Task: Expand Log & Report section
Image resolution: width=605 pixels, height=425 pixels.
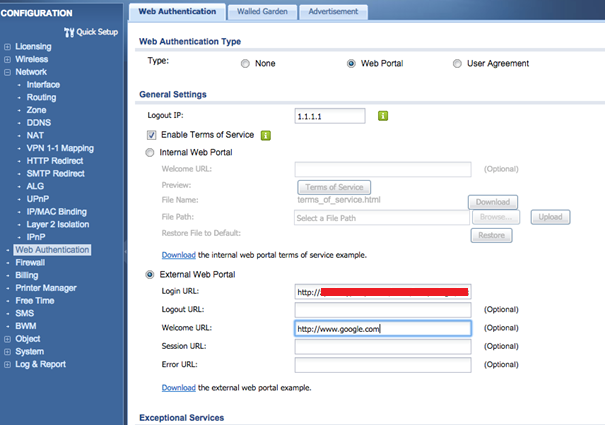Action: [8, 365]
